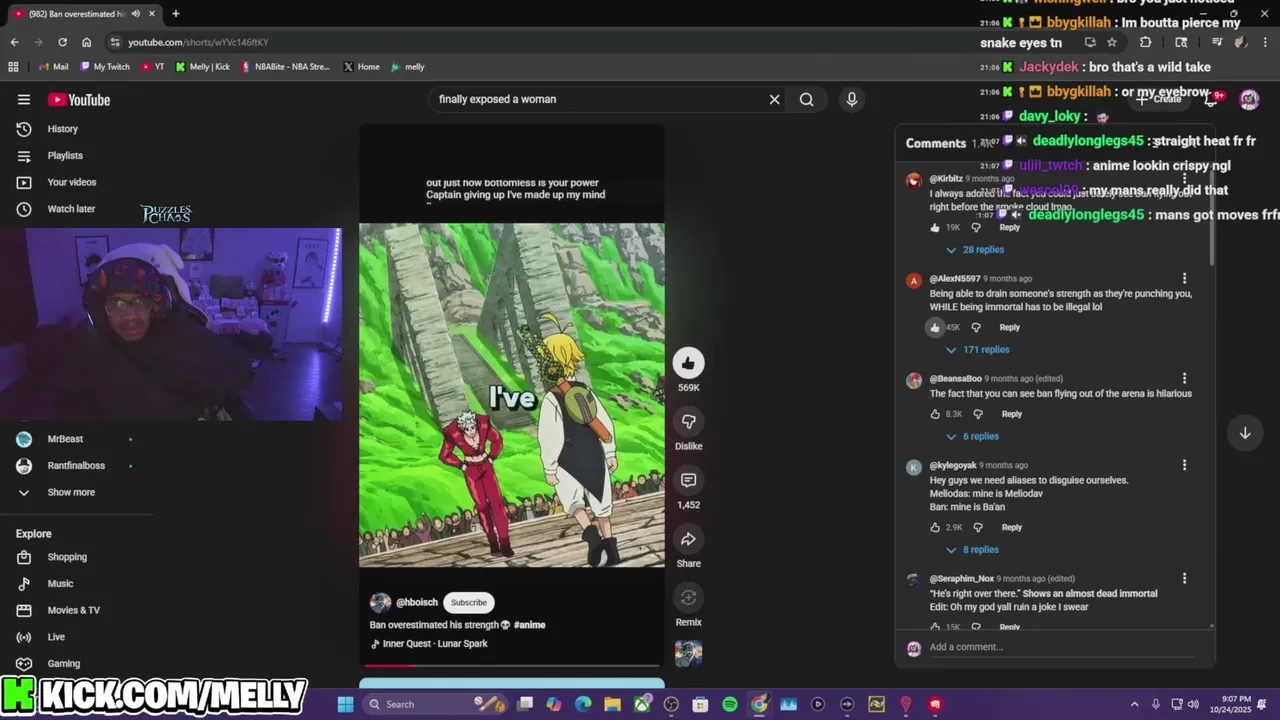Open the Melly | Kick bookmark
Image resolution: width=1280 pixels, height=720 pixels.
tap(202, 67)
